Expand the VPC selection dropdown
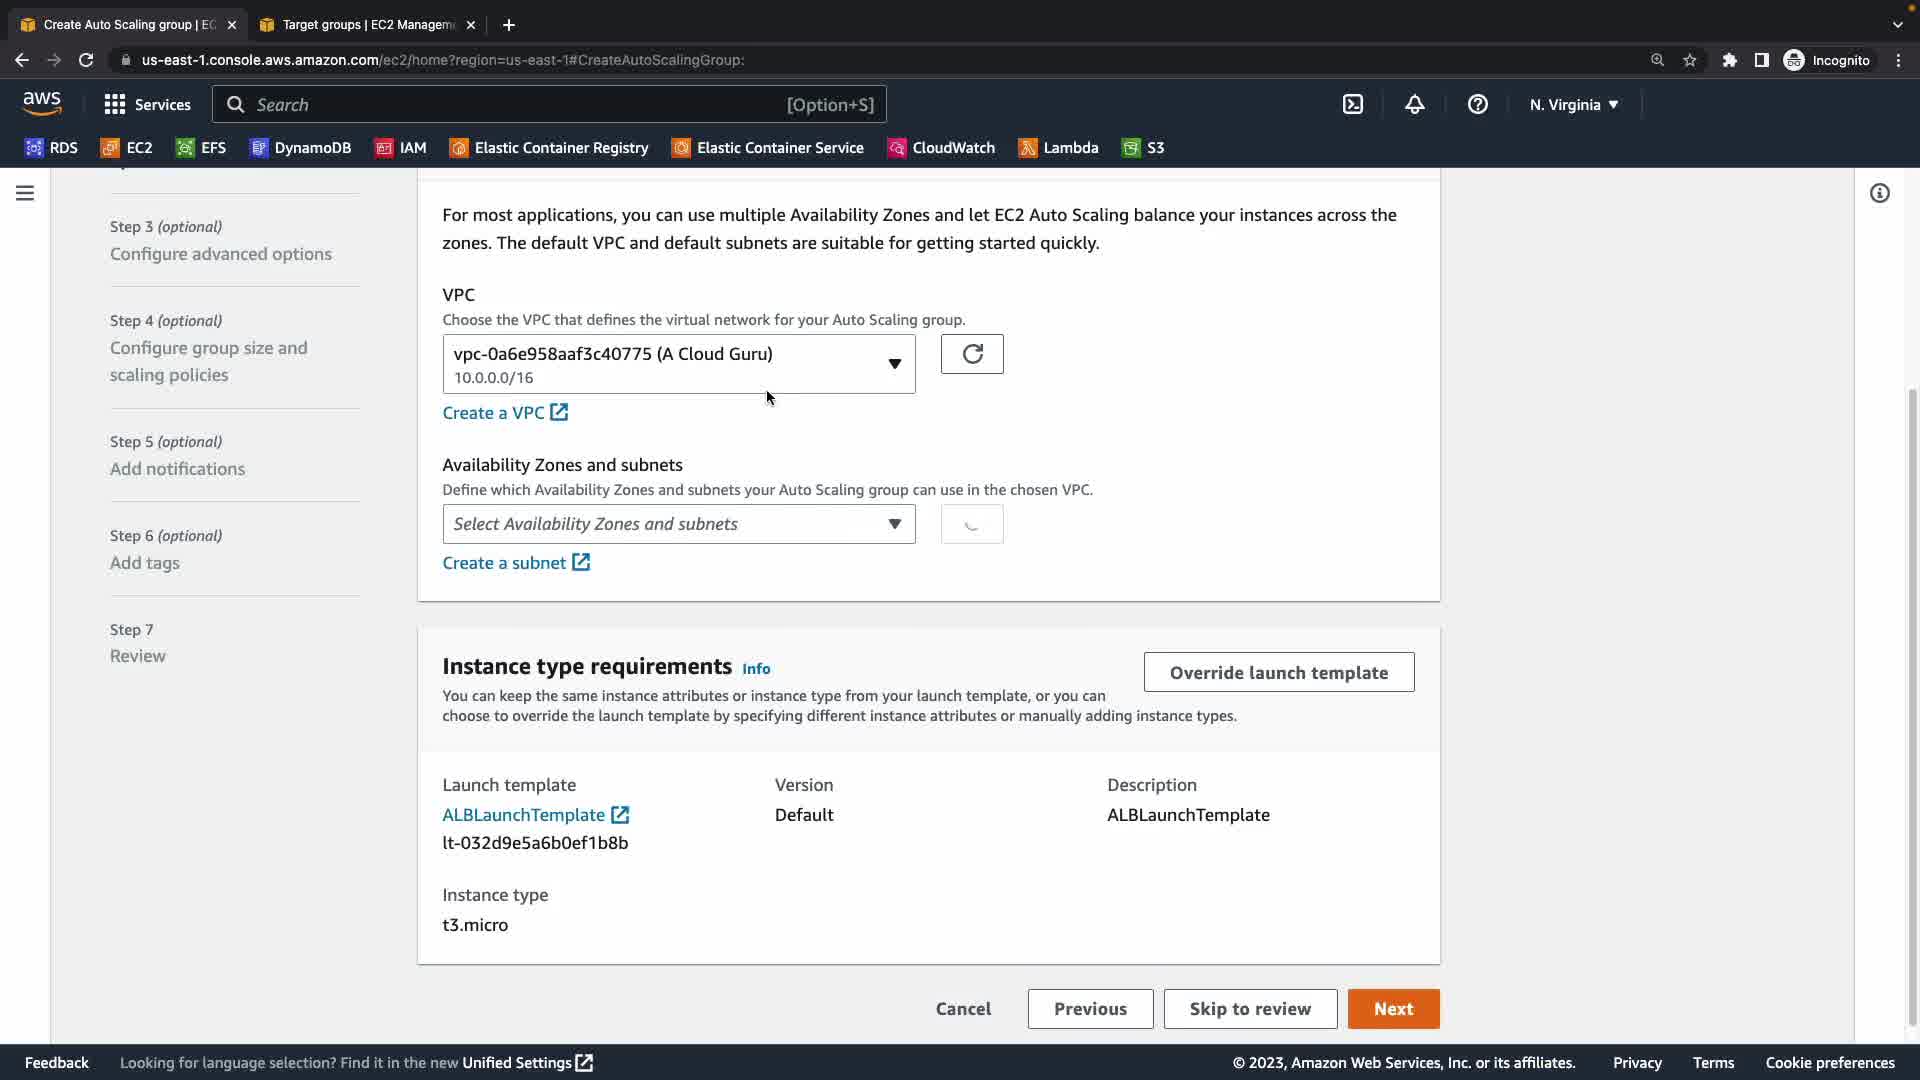 (x=678, y=364)
